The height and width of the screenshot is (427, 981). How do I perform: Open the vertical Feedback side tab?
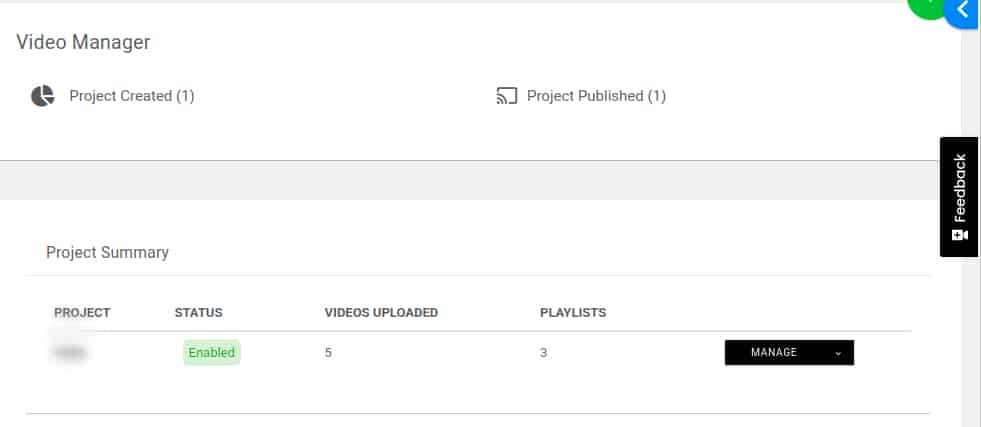point(958,197)
